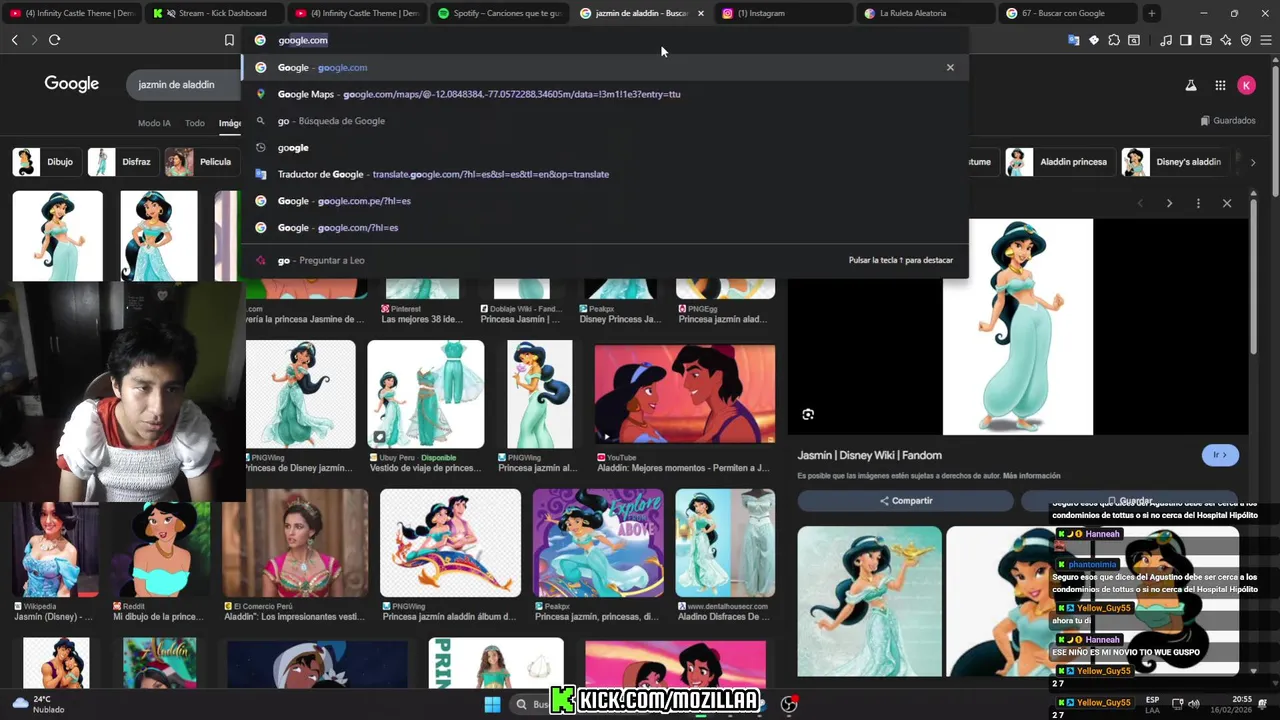
Task: Switch to the Spotify tab
Action: [498, 13]
